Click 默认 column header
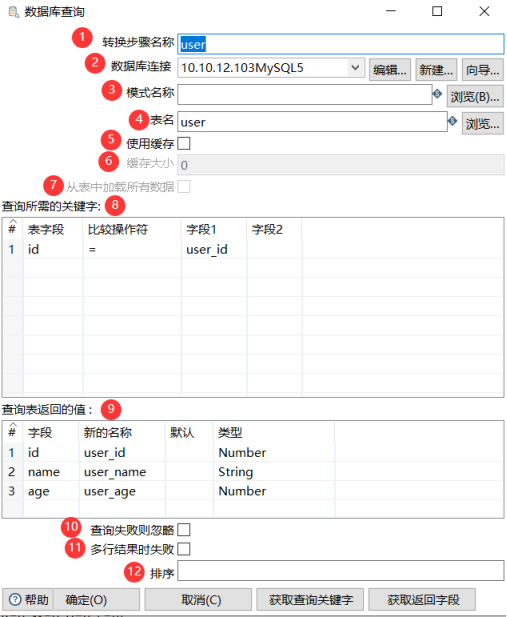This screenshot has width=507, height=617. [x=189, y=432]
